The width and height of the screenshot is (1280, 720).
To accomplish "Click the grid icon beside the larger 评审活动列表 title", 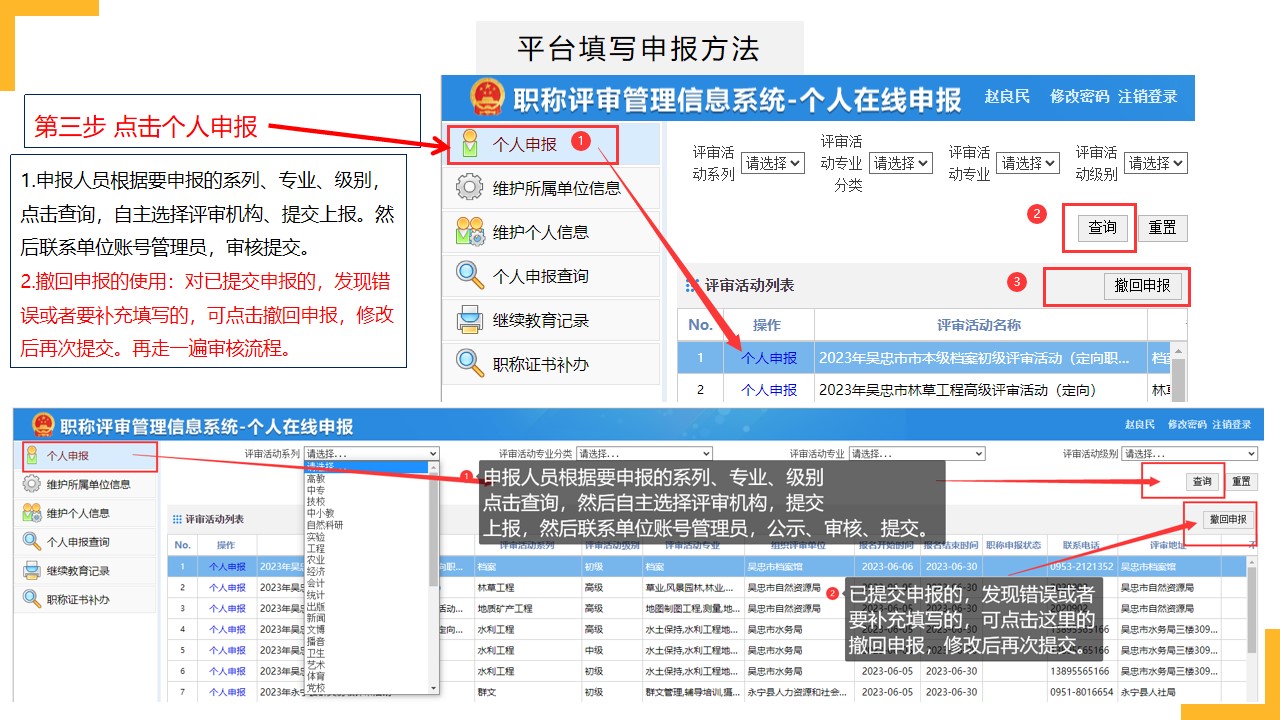I will click(690, 286).
